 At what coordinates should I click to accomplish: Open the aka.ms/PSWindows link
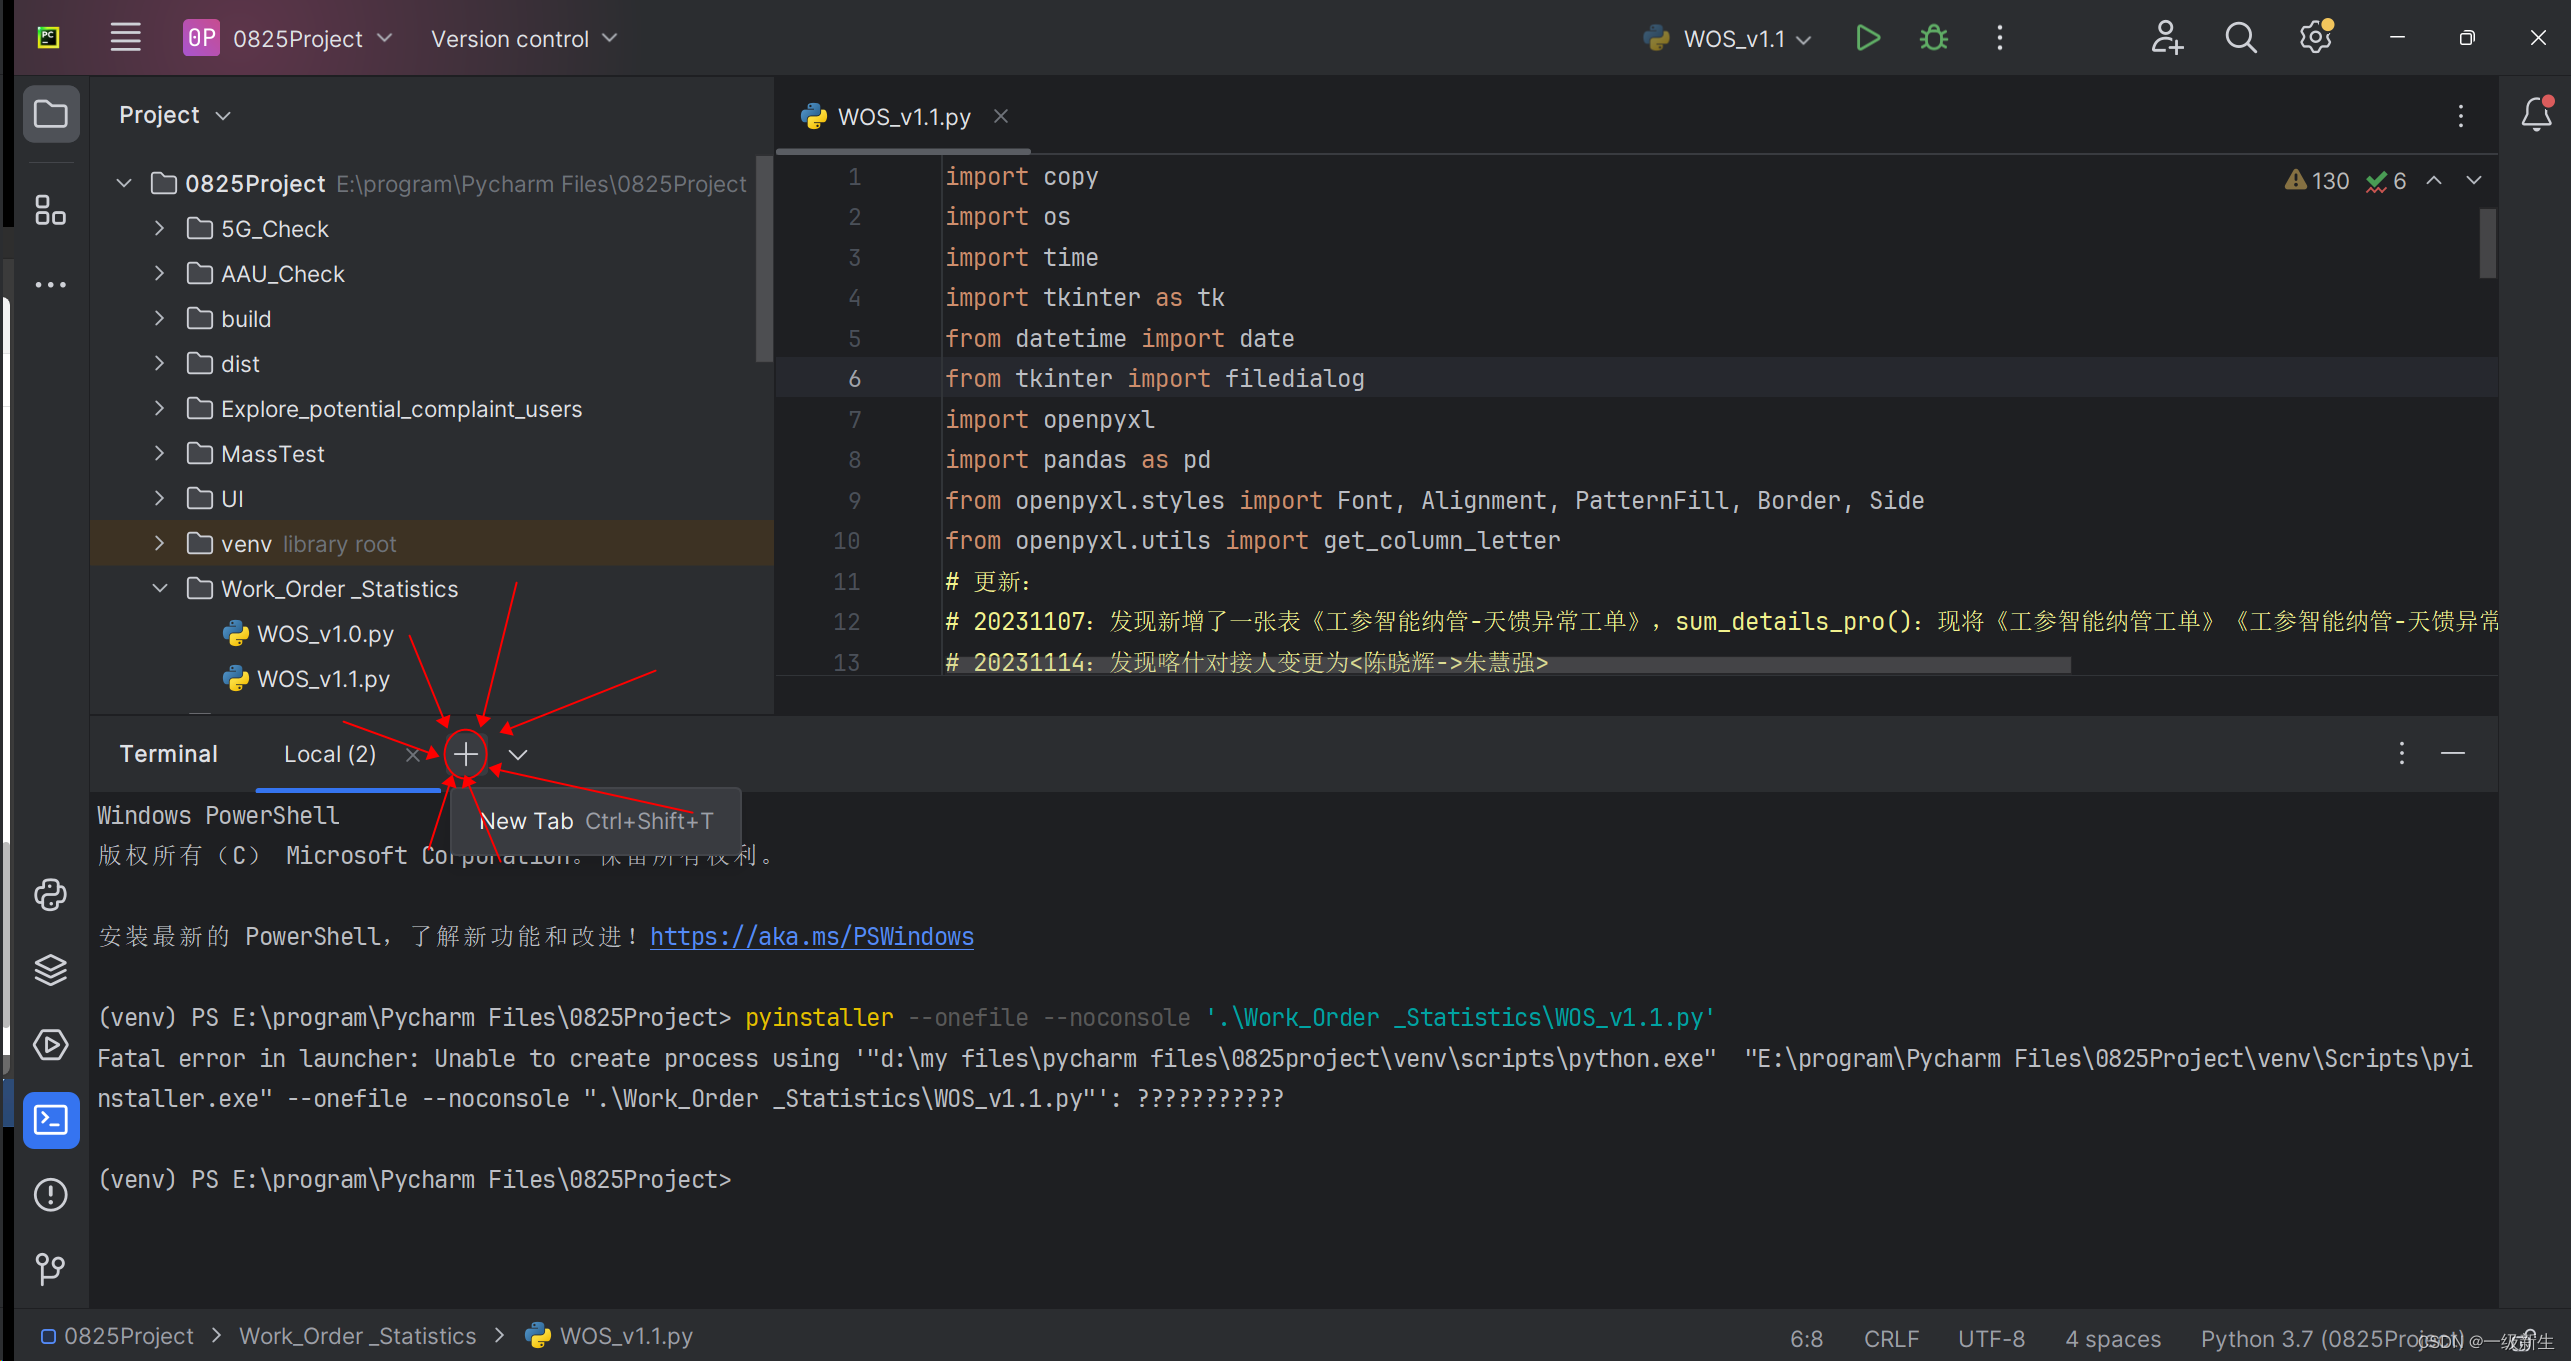[811, 937]
